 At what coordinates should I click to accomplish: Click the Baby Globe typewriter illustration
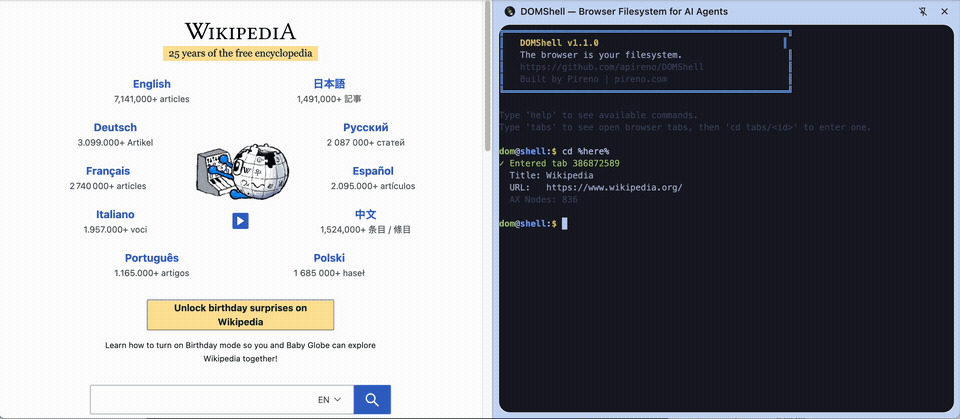[243, 172]
